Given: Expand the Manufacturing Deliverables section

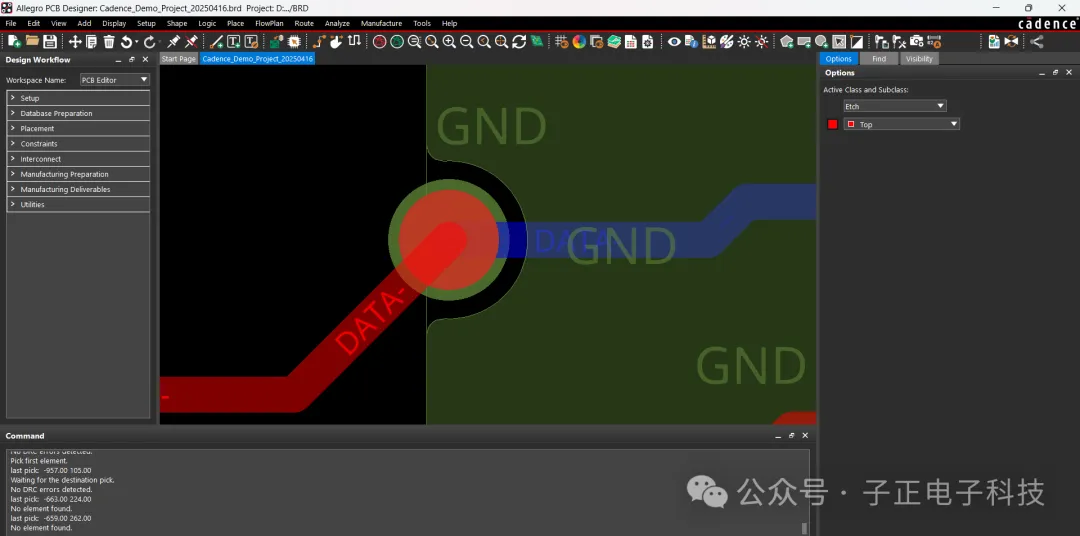Looking at the screenshot, I should click(78, 189).
